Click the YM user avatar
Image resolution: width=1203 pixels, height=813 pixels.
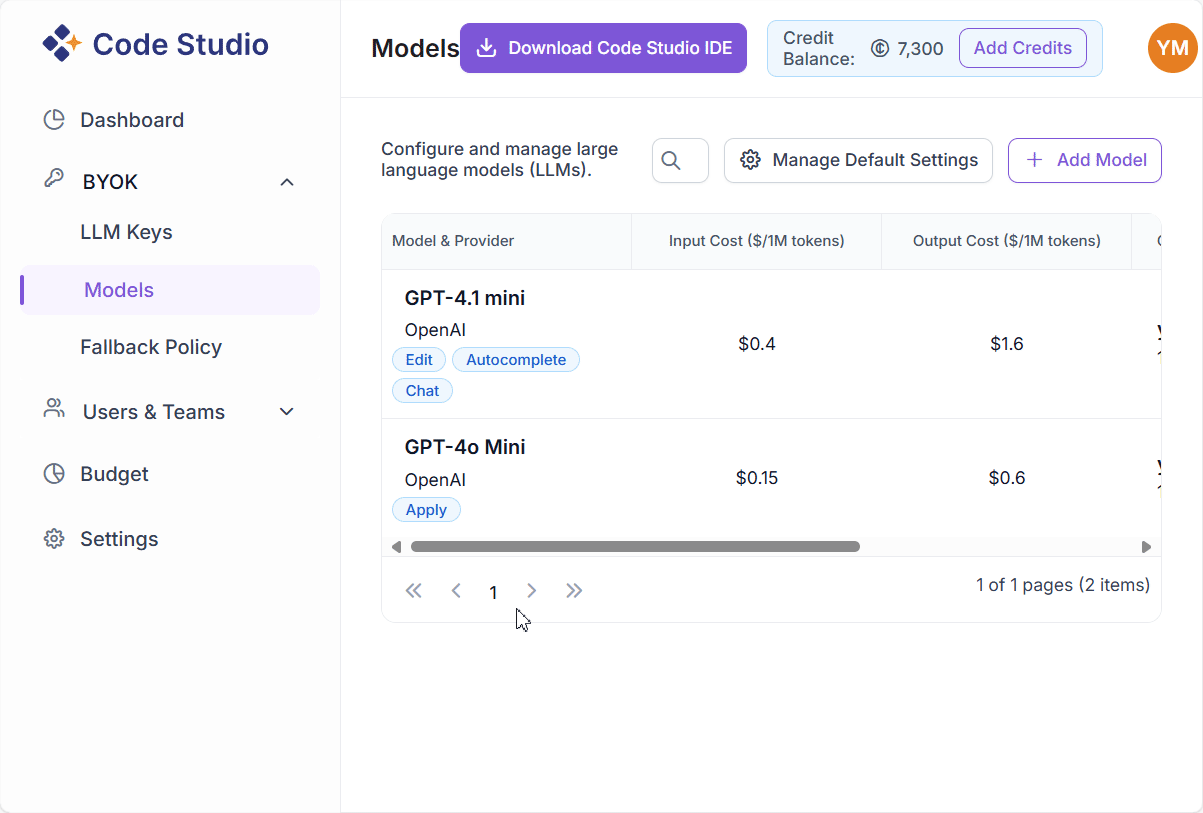[x=1172, y=48]
